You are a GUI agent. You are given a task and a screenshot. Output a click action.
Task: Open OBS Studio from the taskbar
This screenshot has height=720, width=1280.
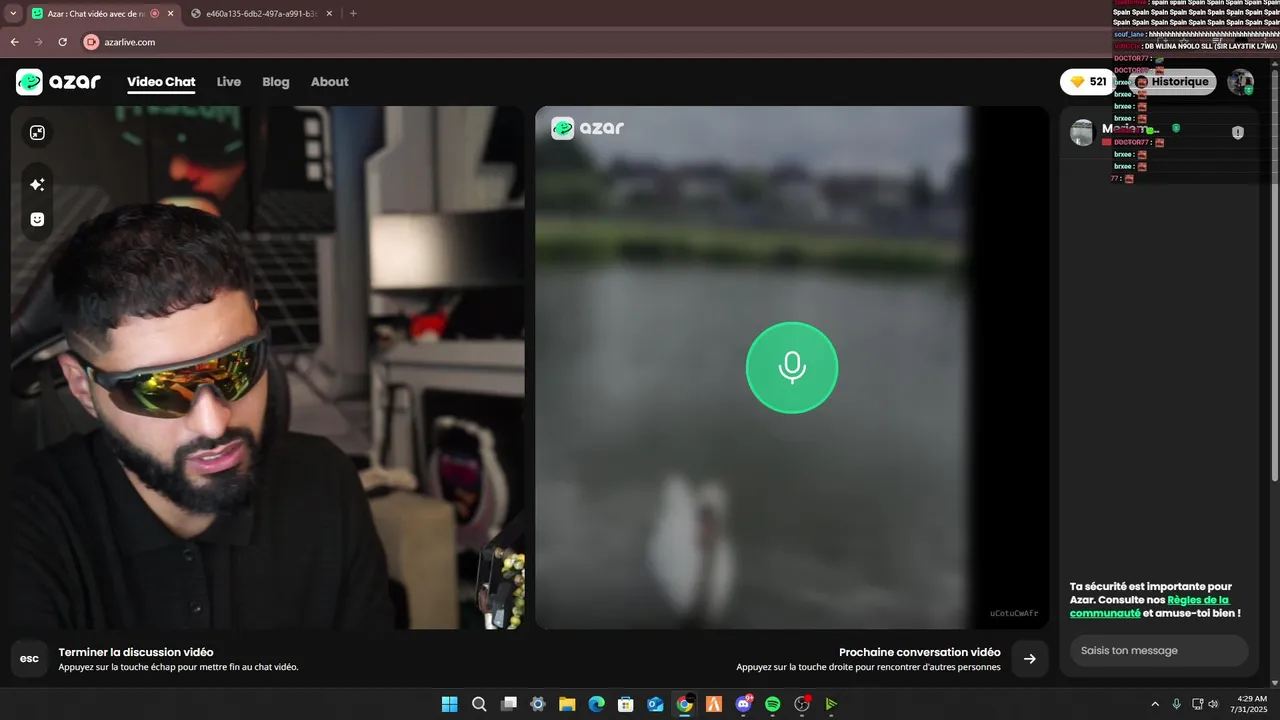[802, 704]
